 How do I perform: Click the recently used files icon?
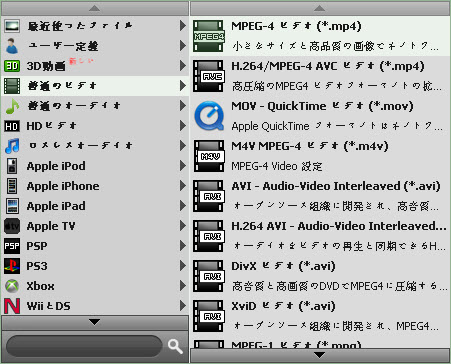click(12, 26)
